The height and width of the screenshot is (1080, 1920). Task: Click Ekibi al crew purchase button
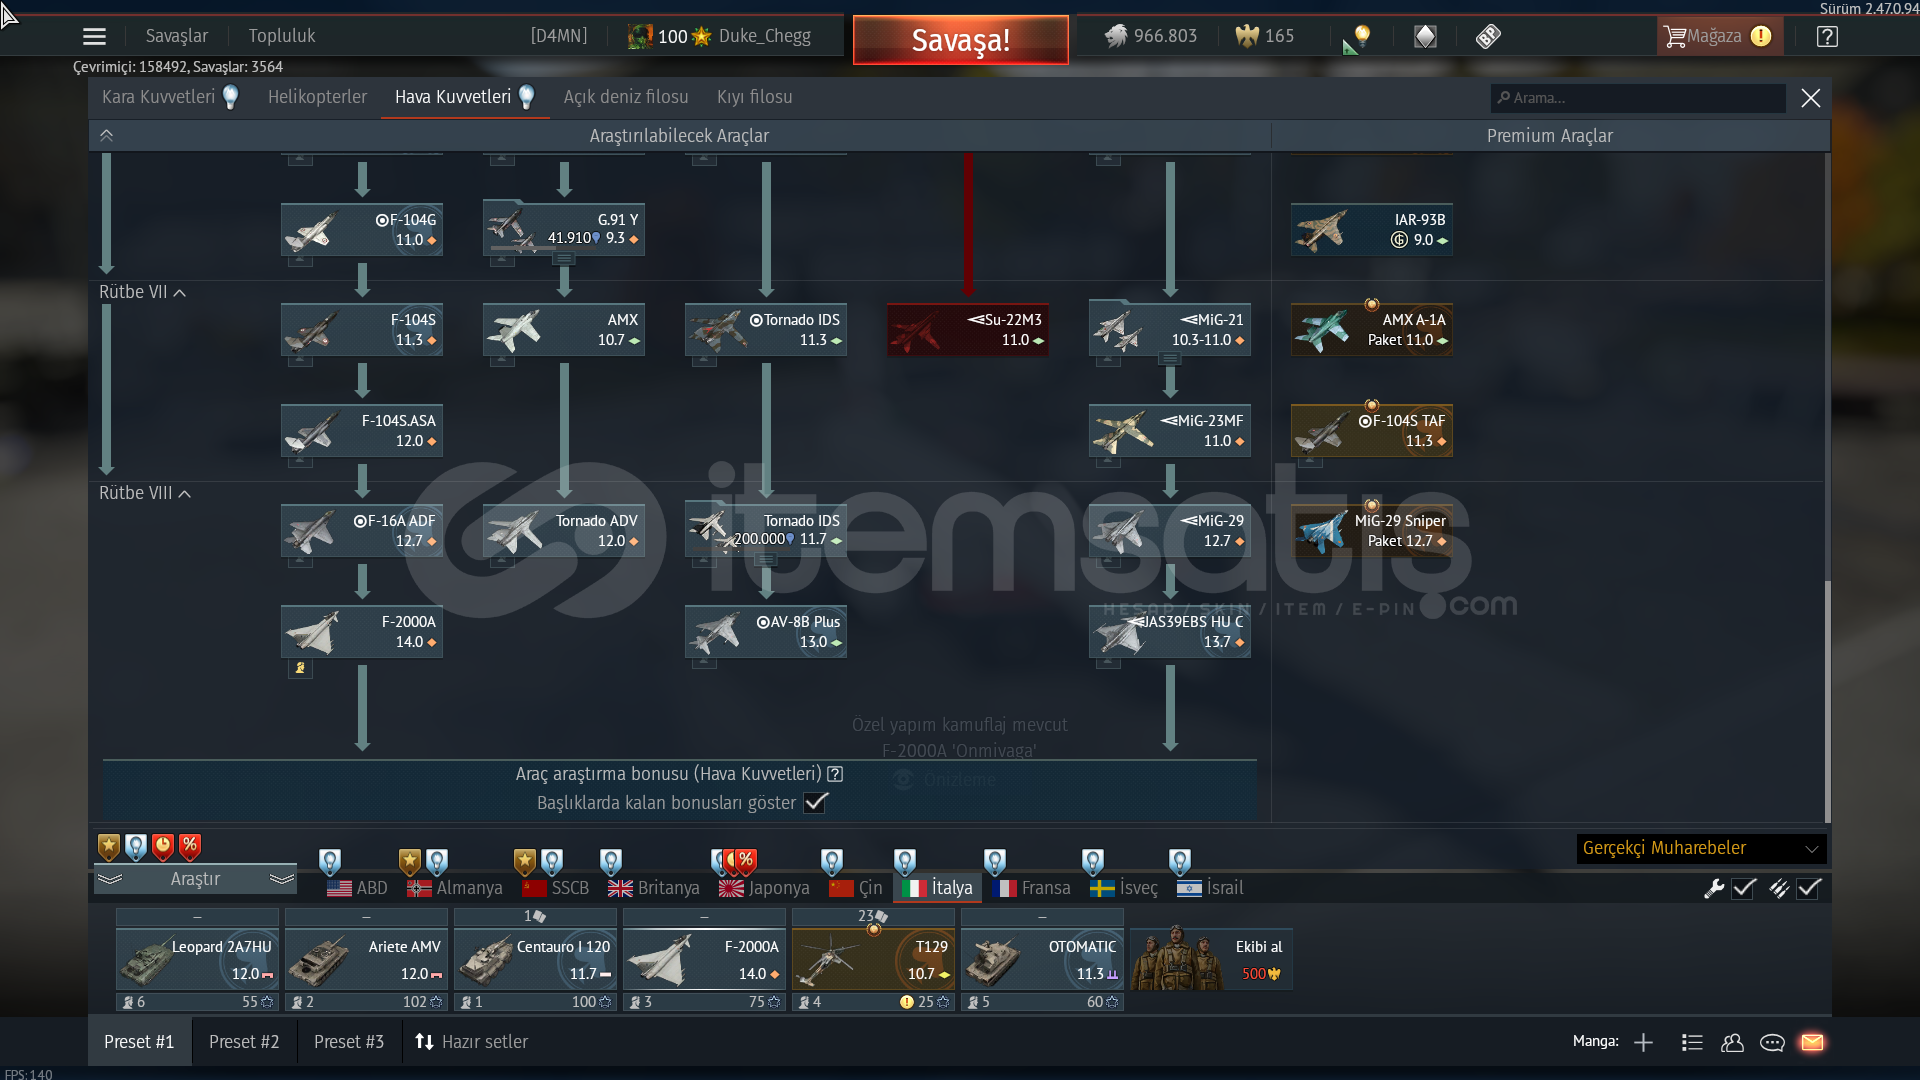(x=1211, y=958)
